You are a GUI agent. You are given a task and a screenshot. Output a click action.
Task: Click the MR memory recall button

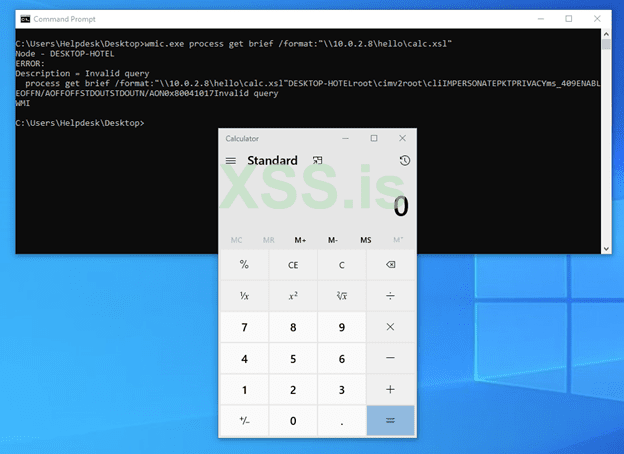(x=269, y=240)
